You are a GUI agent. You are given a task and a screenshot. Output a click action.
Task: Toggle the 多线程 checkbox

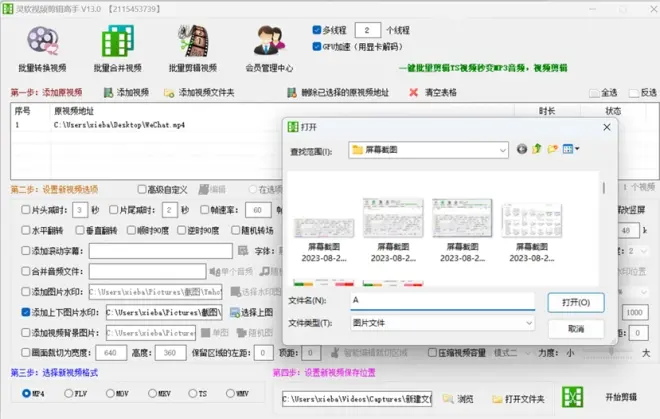(x=317, y=30)
